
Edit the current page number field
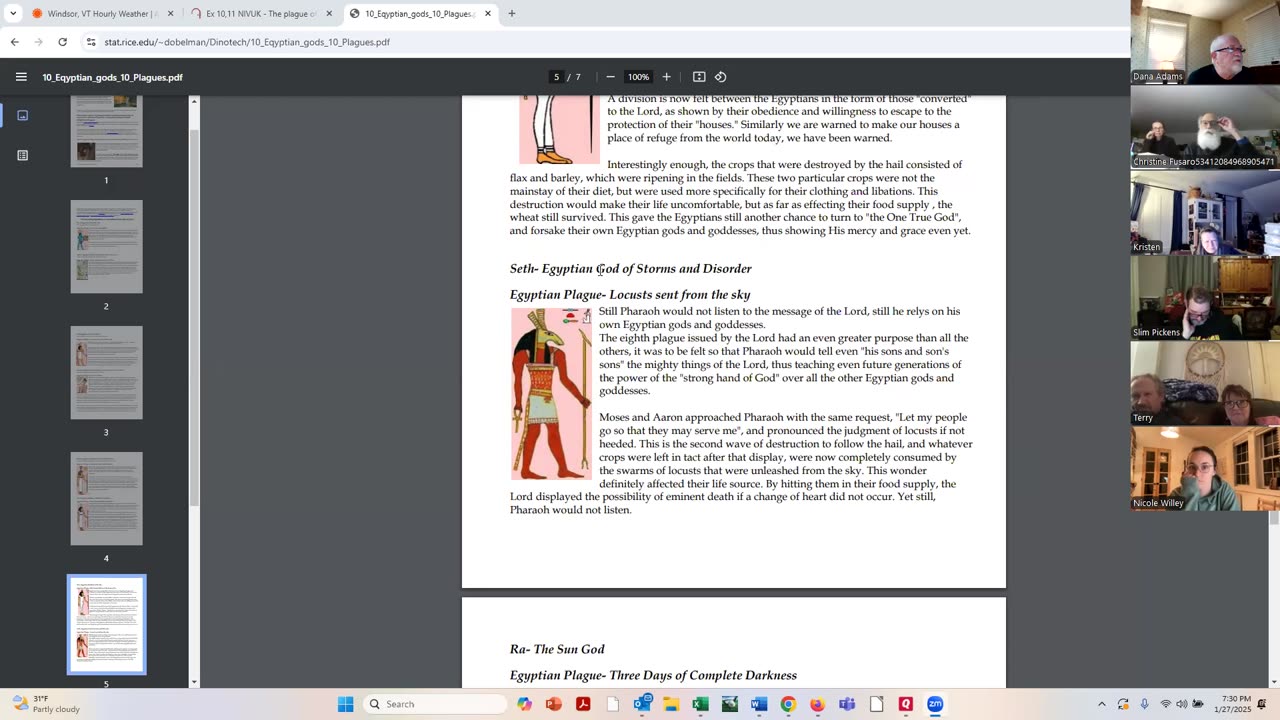click(x=556, y=77)
